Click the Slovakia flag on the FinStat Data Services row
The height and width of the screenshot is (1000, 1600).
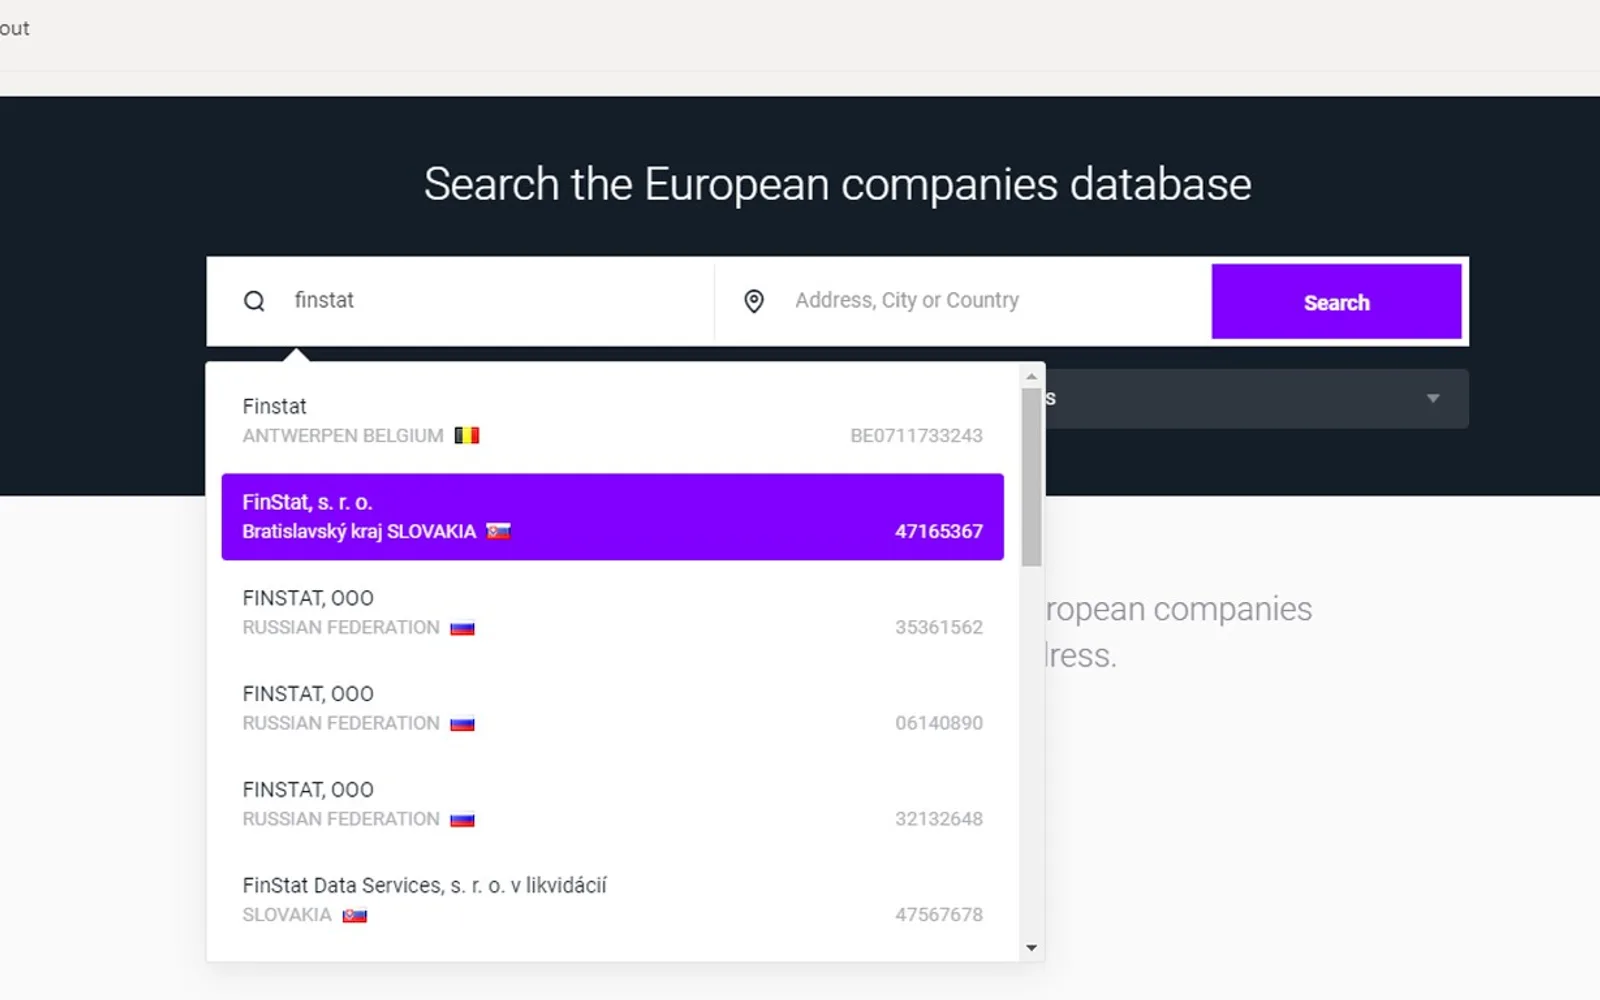[x=354, y=915]
